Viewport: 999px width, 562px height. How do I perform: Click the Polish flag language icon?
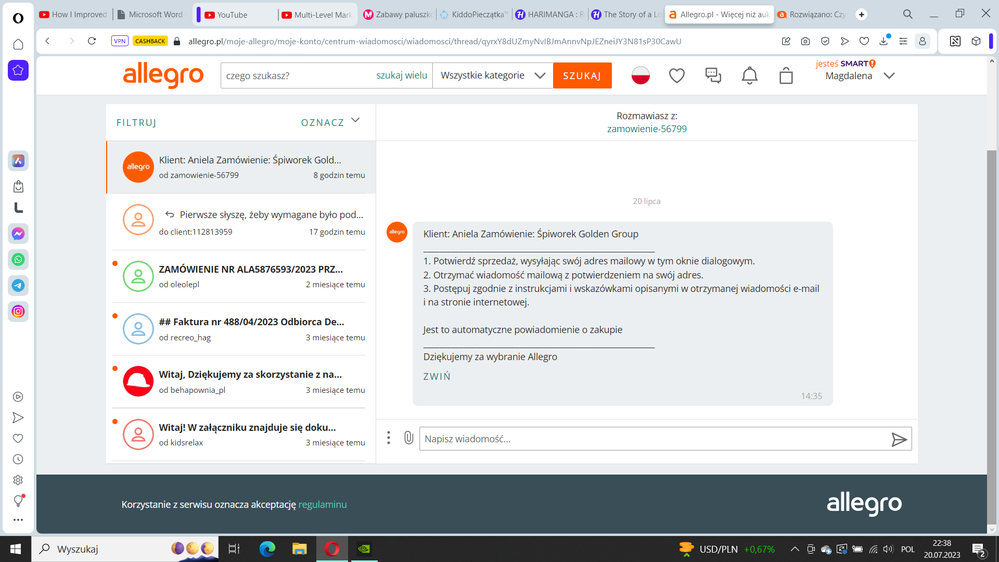pyautogui.click(x=640, y=75)
